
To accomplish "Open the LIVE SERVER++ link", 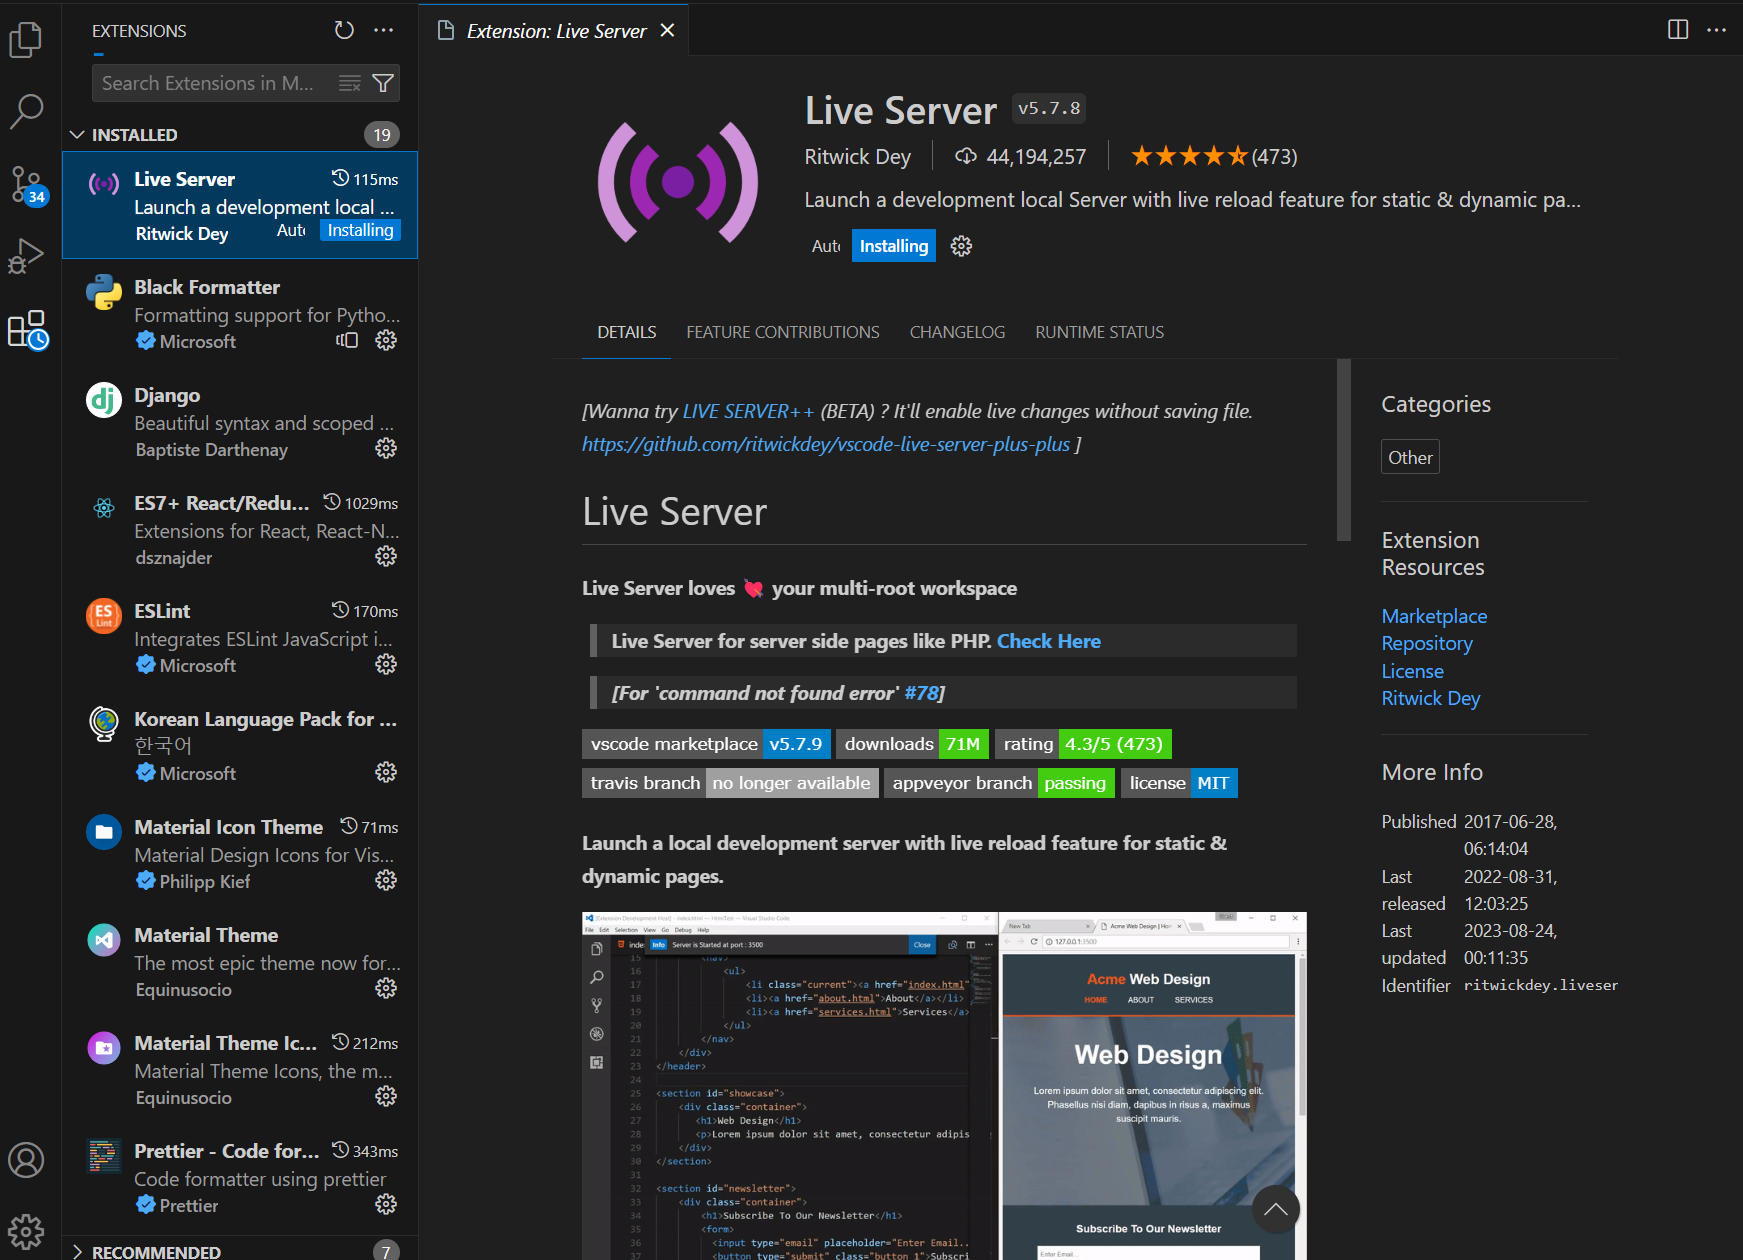I will click(748, 411).
